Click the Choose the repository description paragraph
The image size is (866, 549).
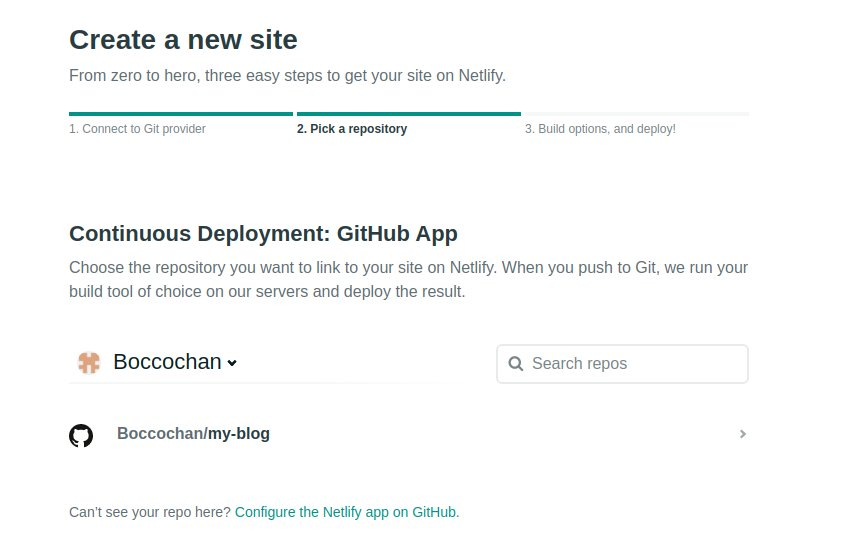tap(409, 279)
